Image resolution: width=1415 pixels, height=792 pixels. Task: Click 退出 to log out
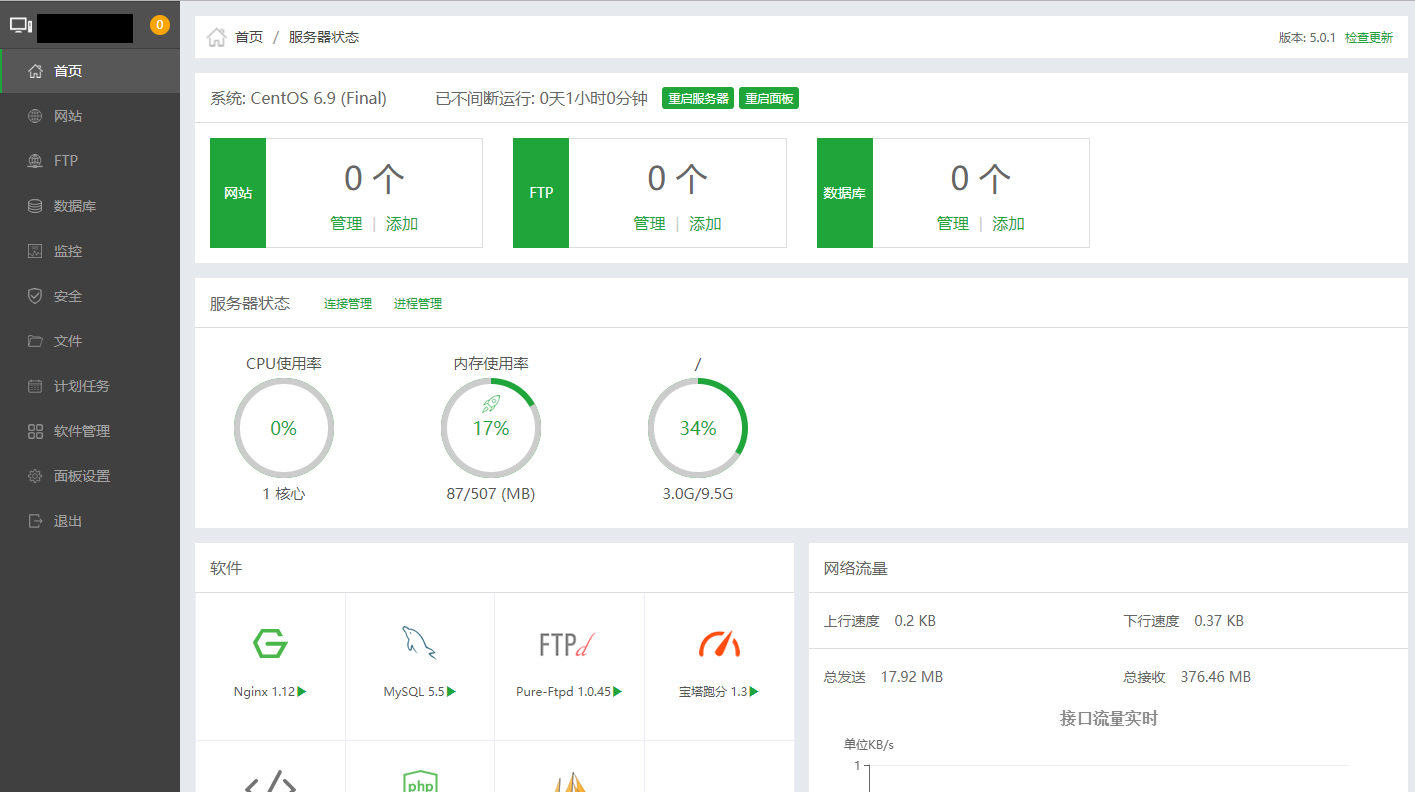point(68,521)
